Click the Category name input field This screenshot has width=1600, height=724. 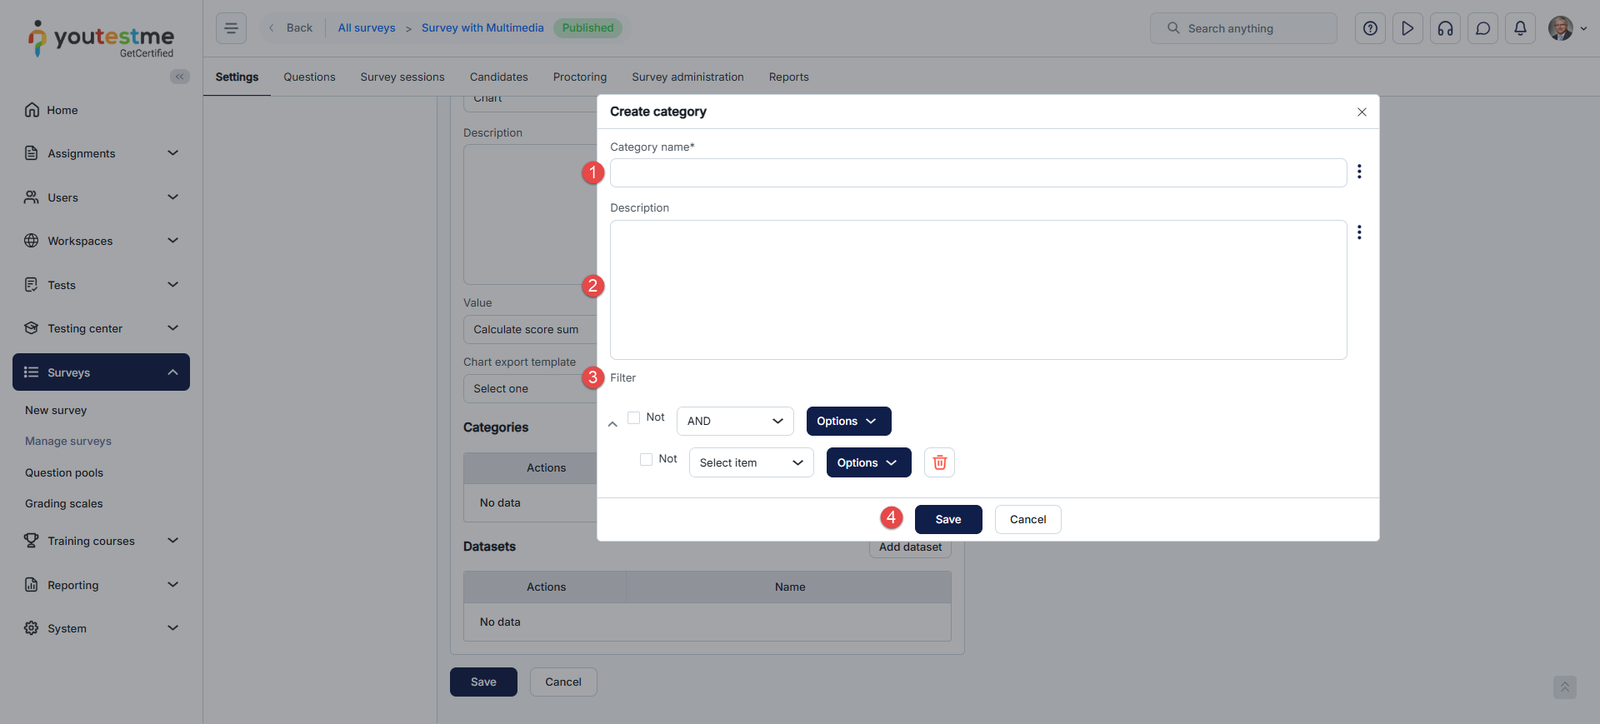coord(977,173)
